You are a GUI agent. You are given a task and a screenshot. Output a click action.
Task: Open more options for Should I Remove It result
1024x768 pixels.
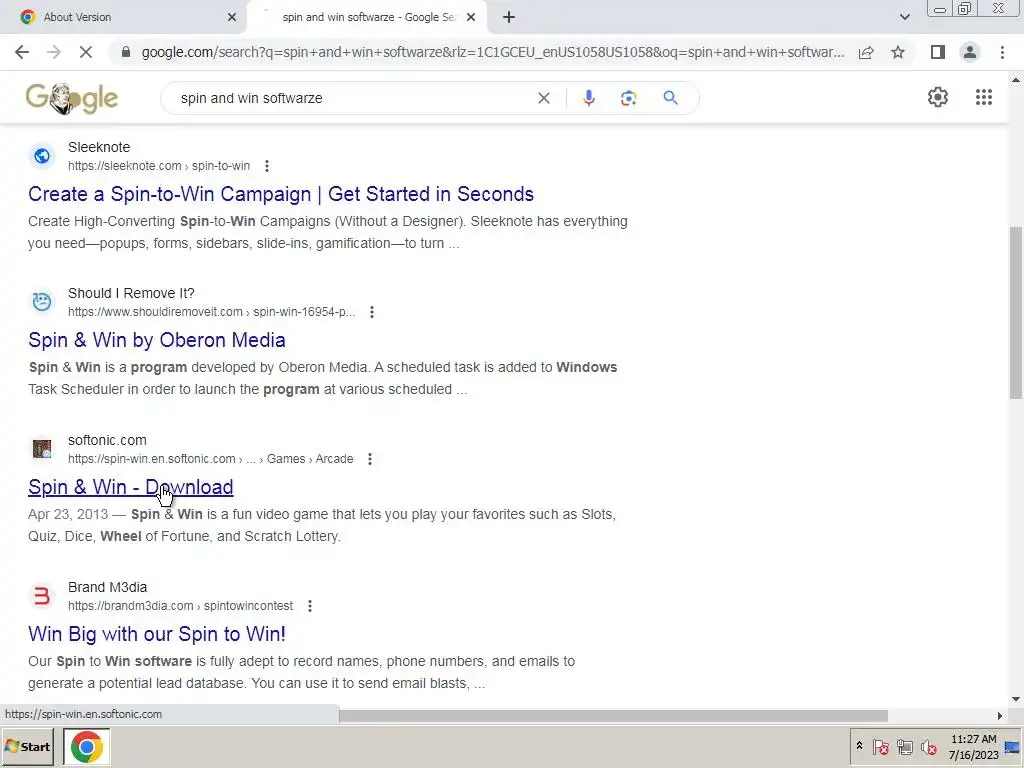pyautogui.click(x=372, y=312)
